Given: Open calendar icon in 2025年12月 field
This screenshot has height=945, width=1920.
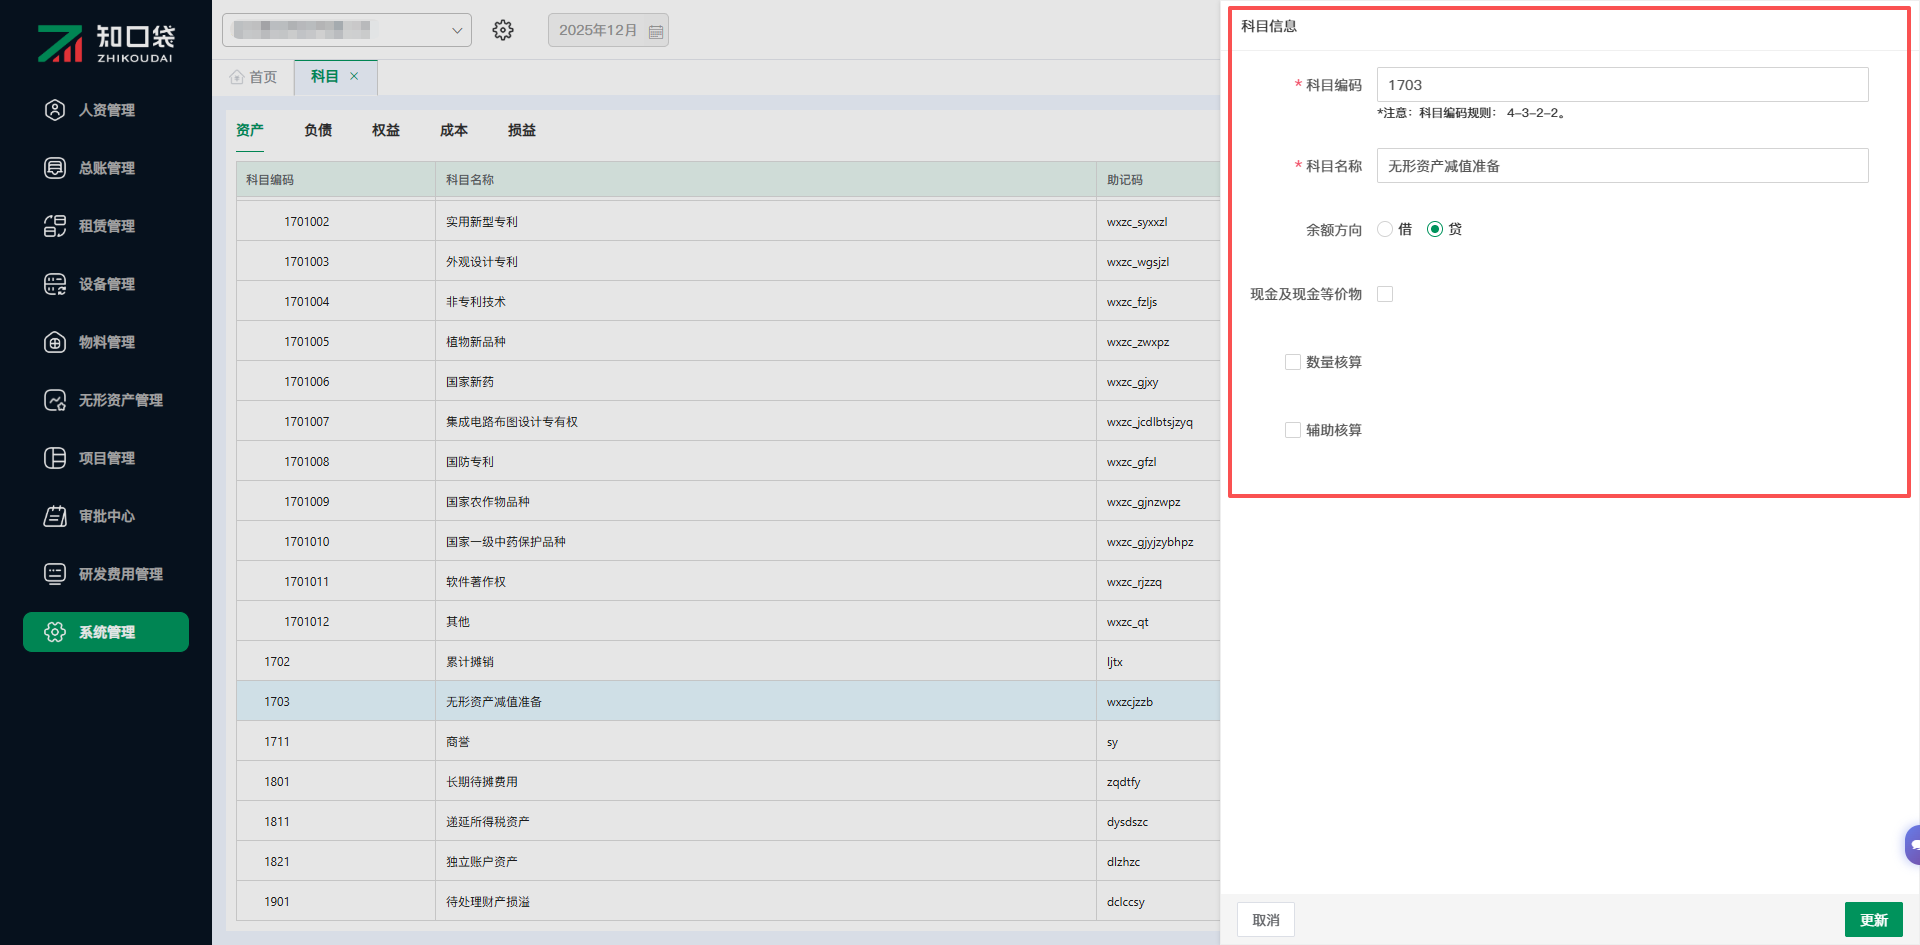Looking at the screenshot, I should tap(656, 31).
